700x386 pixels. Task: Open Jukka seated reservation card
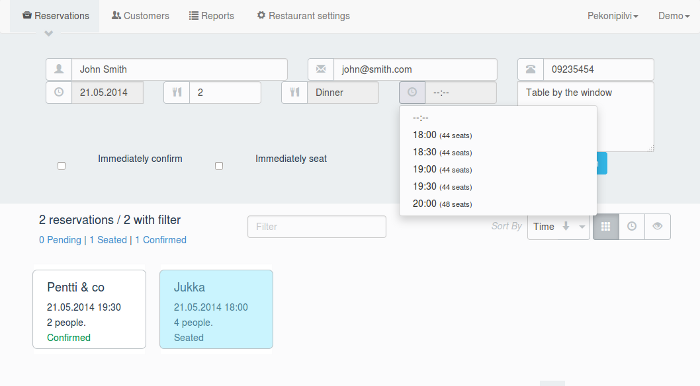(216, 309)
